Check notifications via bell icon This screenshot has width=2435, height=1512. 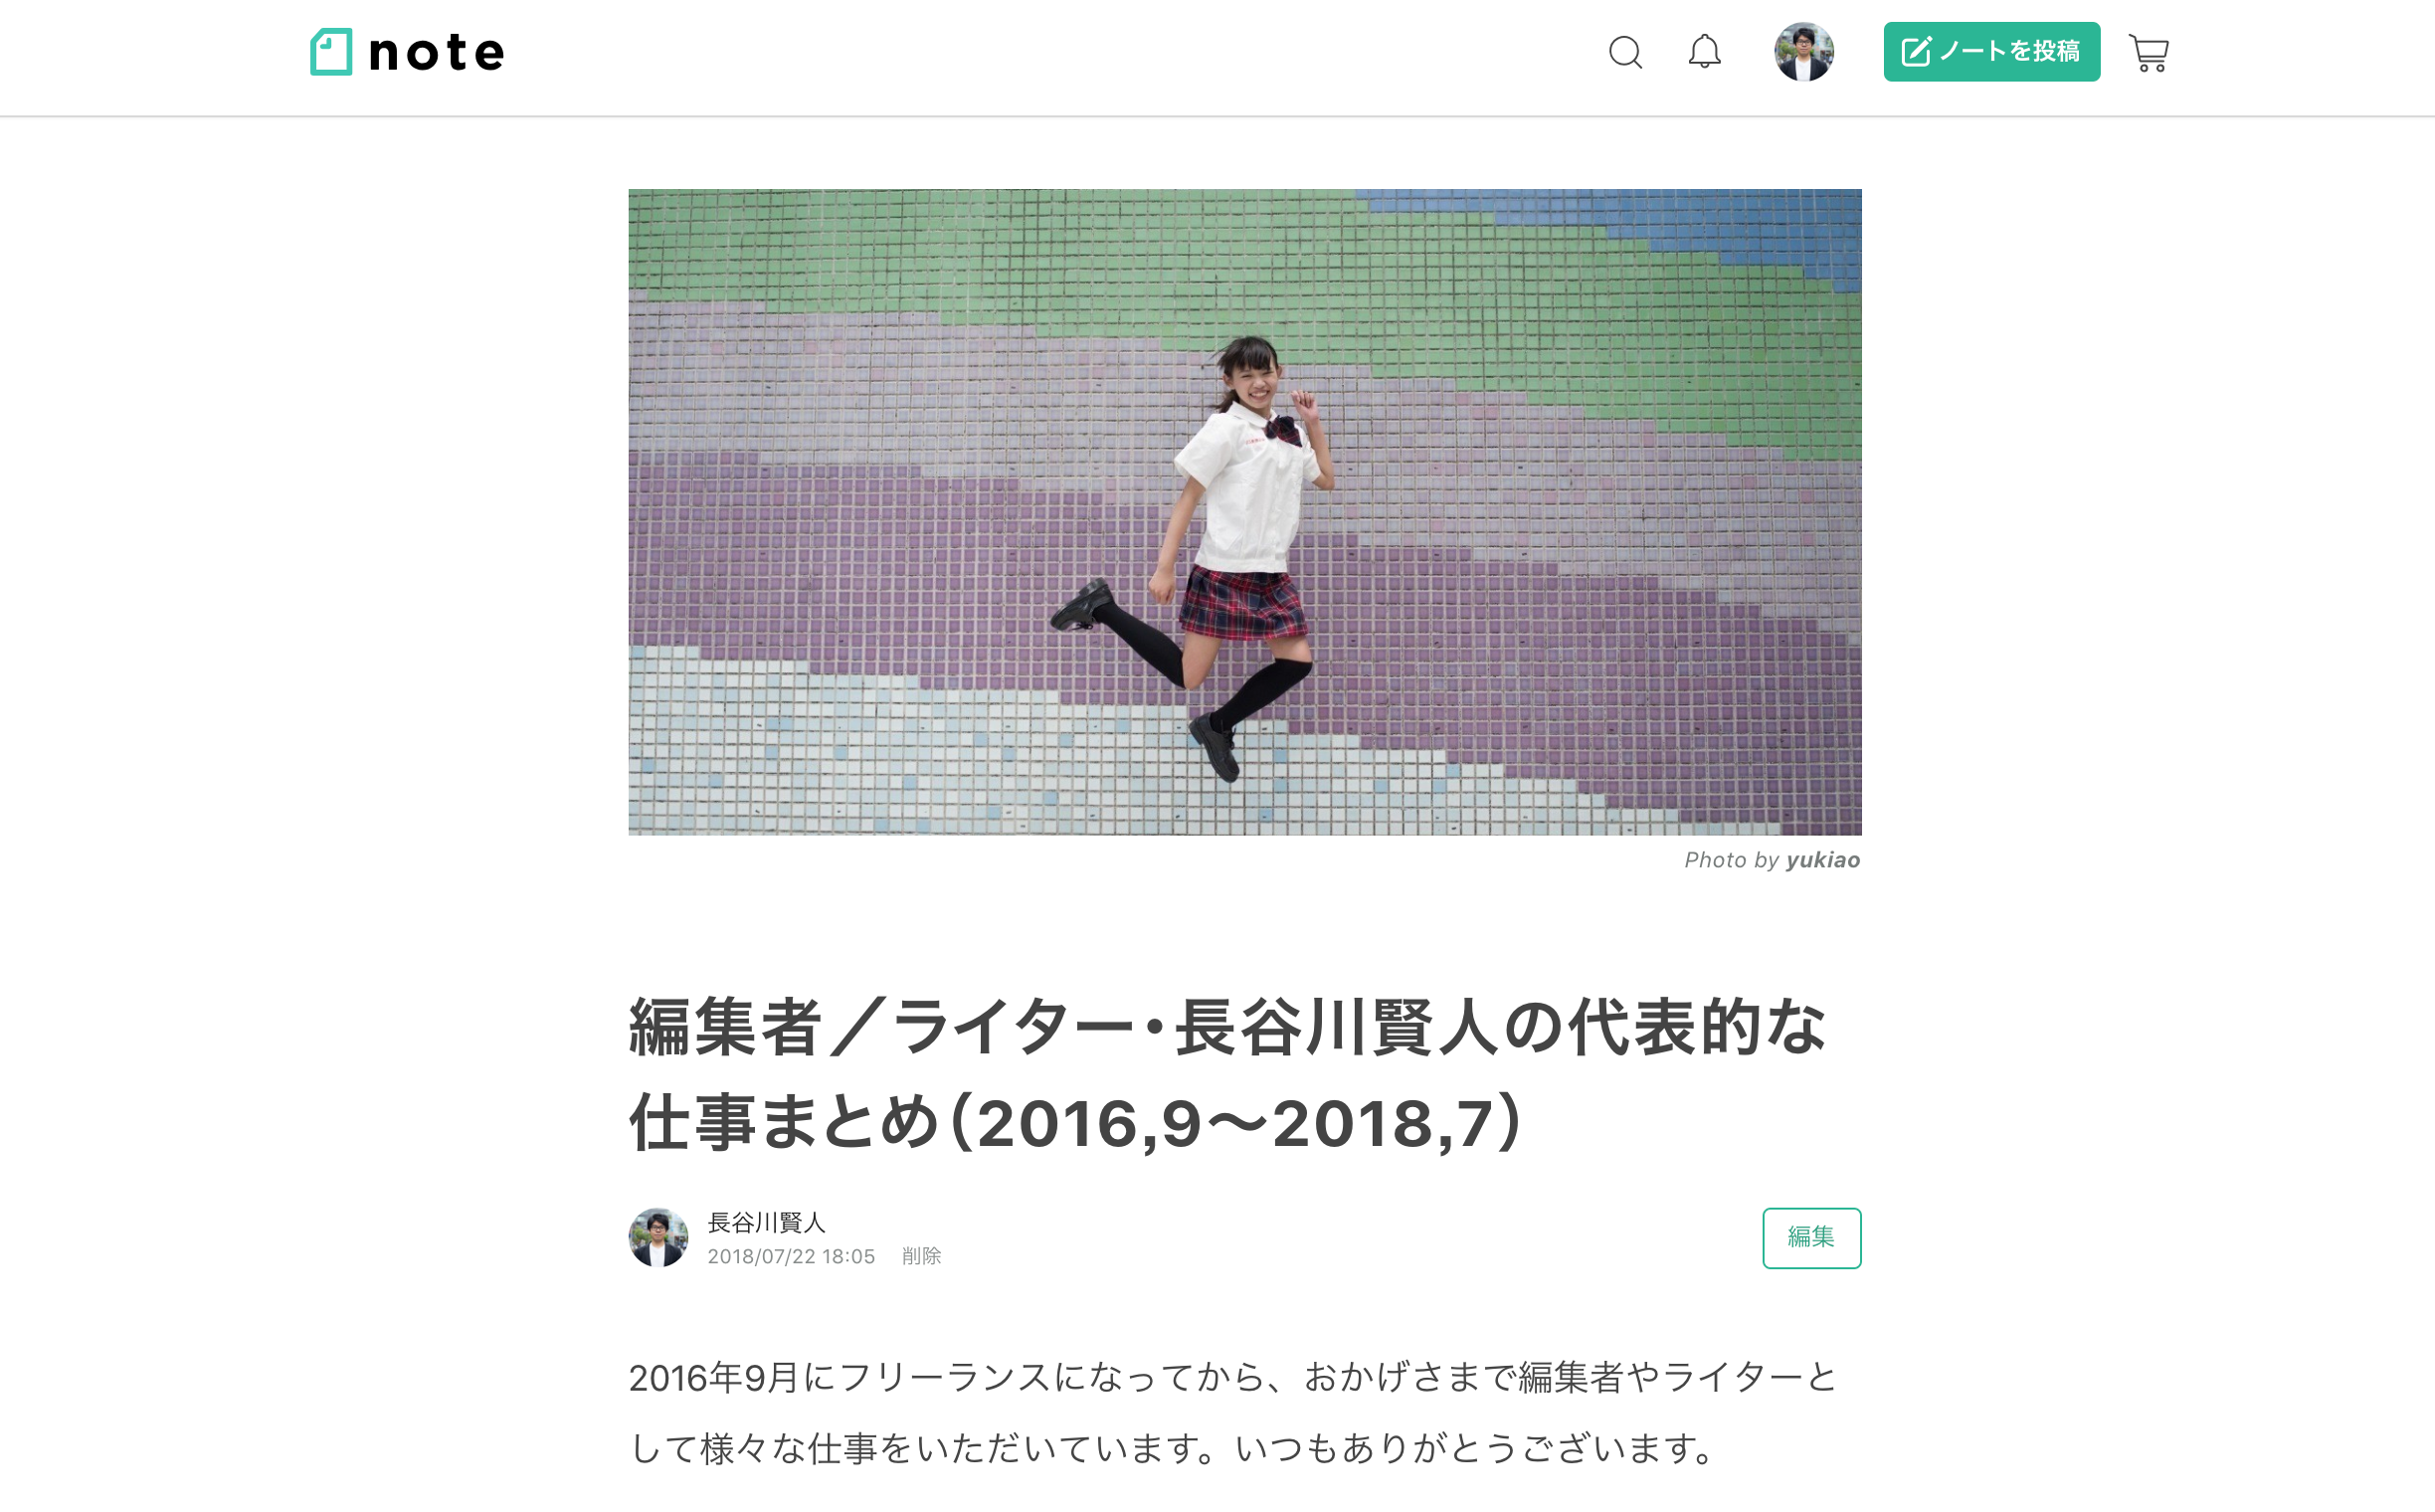[x=1704, y=52]
